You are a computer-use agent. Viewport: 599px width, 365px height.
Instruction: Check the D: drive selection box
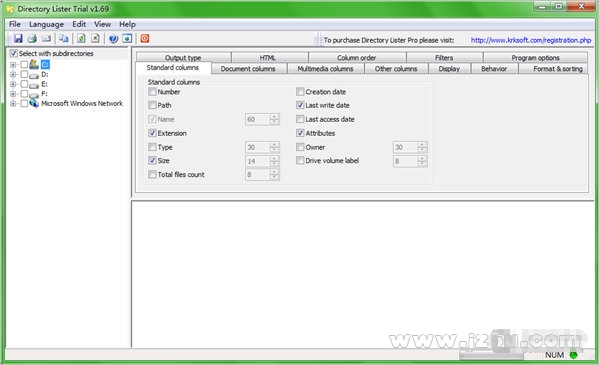24,74
